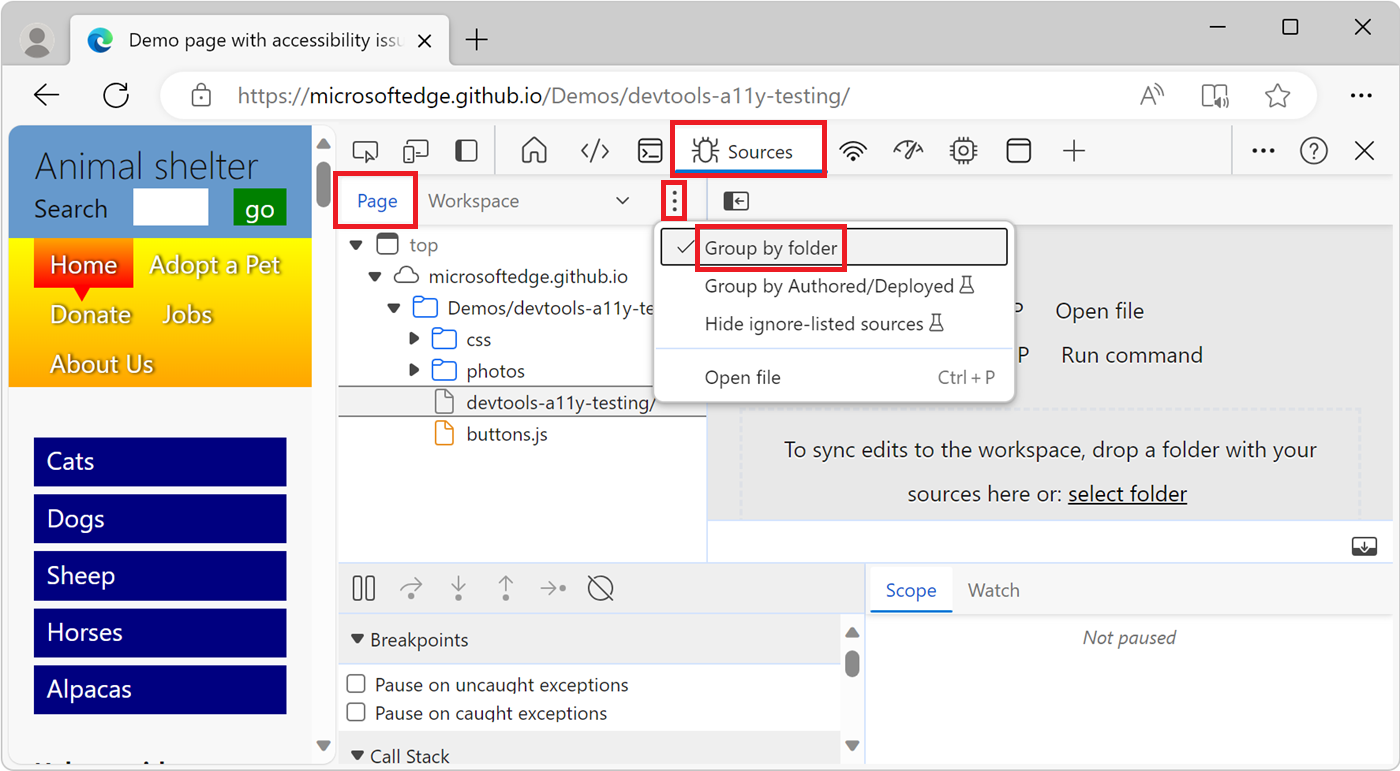Enable Pause on uncaught exceptions
1400x771 pixels.
click(356, 684)
